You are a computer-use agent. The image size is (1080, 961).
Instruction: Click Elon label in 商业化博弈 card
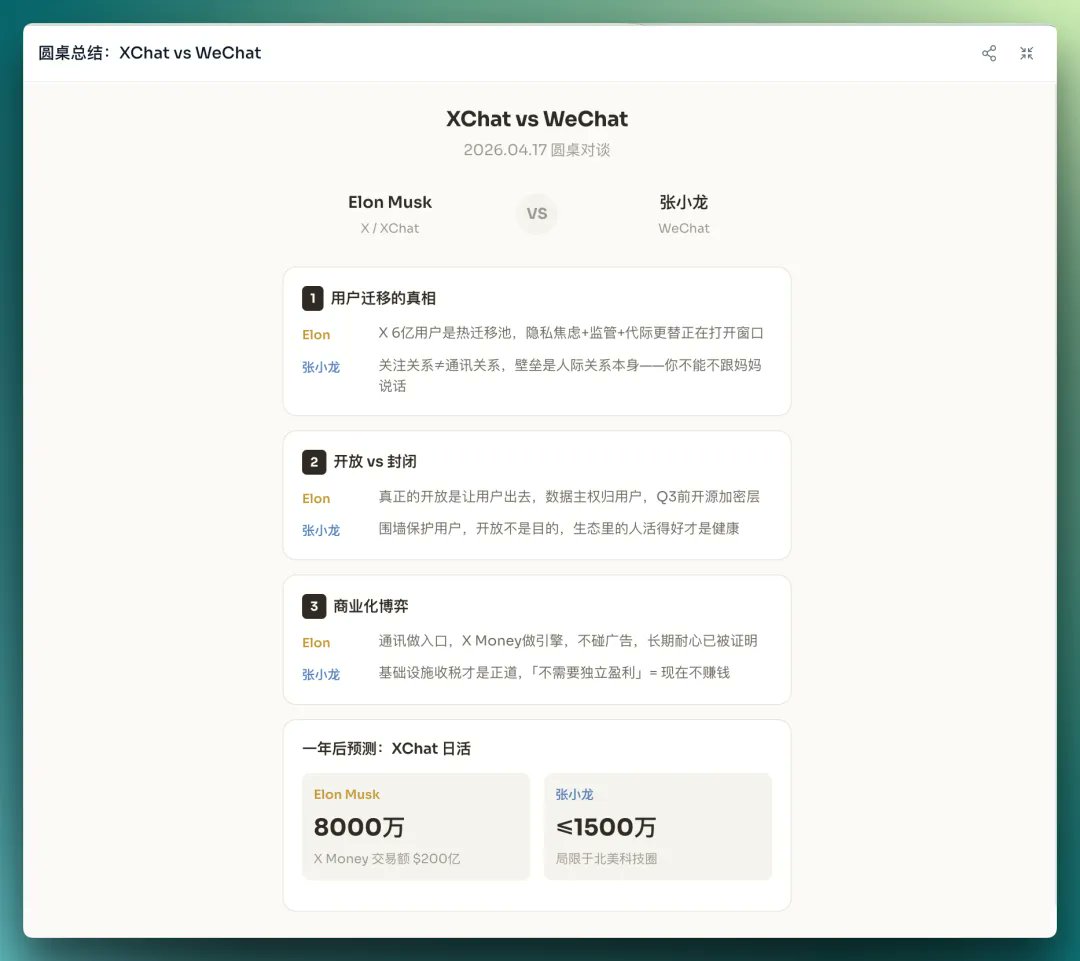point(316,643)
